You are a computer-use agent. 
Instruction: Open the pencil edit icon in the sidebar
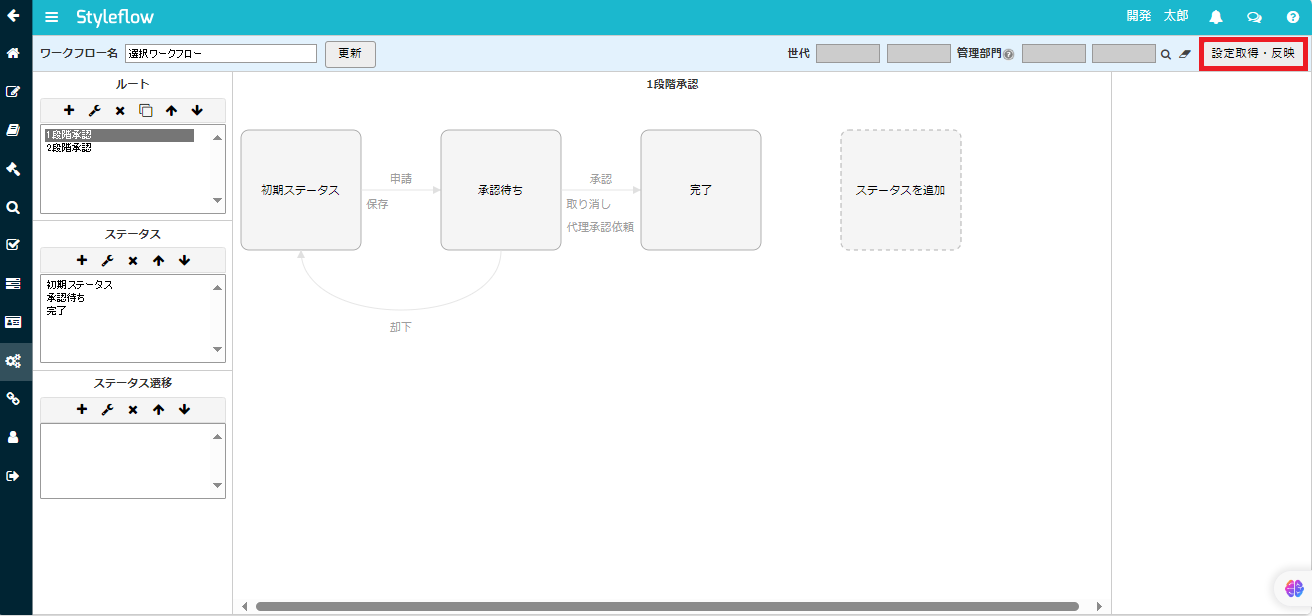(x=14, y=91)
